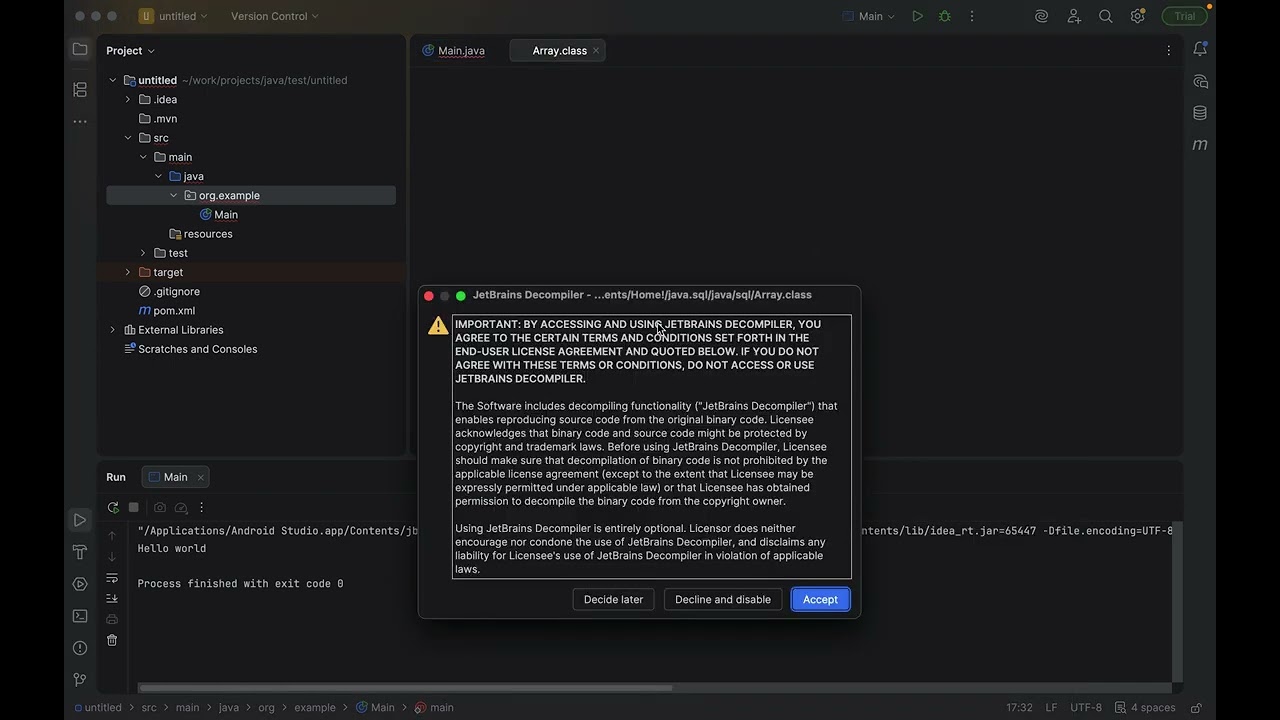Image resolution: width=1280 pixels, height=720 pixels.
Task: Close the Array.class tab
Action: [x=596, y=51]
